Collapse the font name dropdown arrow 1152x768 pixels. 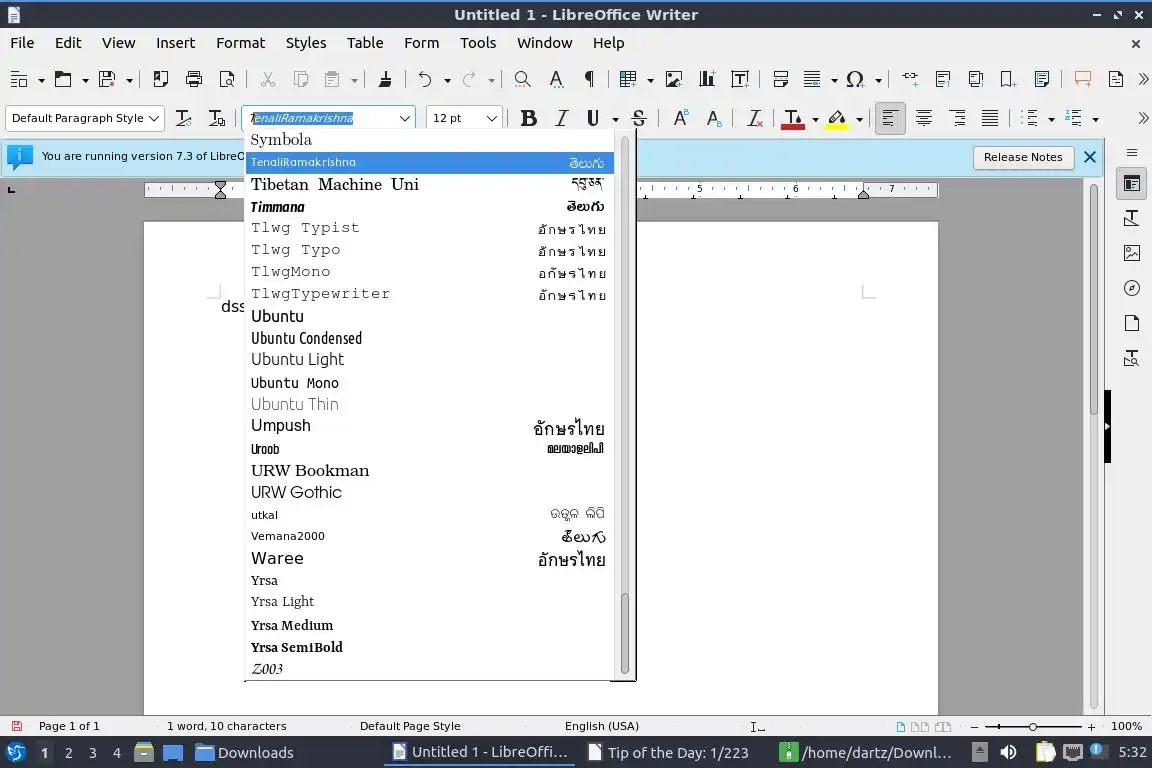(x=404, y=118)
